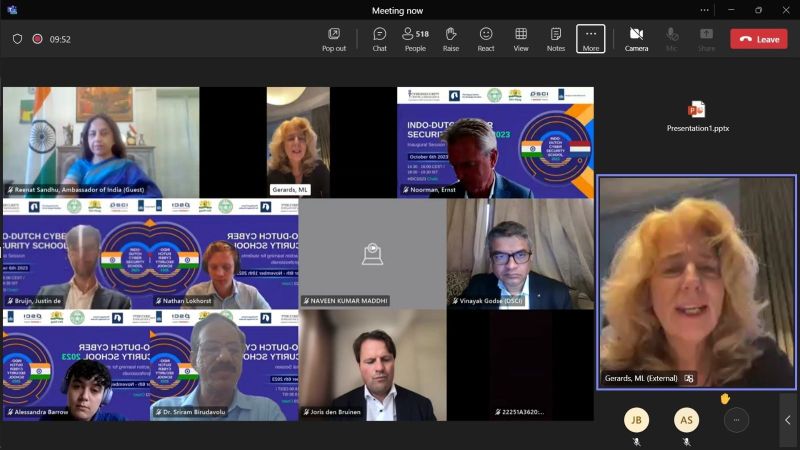Viewport: 800px width, 450px height.
Task: Leave the meeting
Action: pyautogui.click(x=759, y=39)
